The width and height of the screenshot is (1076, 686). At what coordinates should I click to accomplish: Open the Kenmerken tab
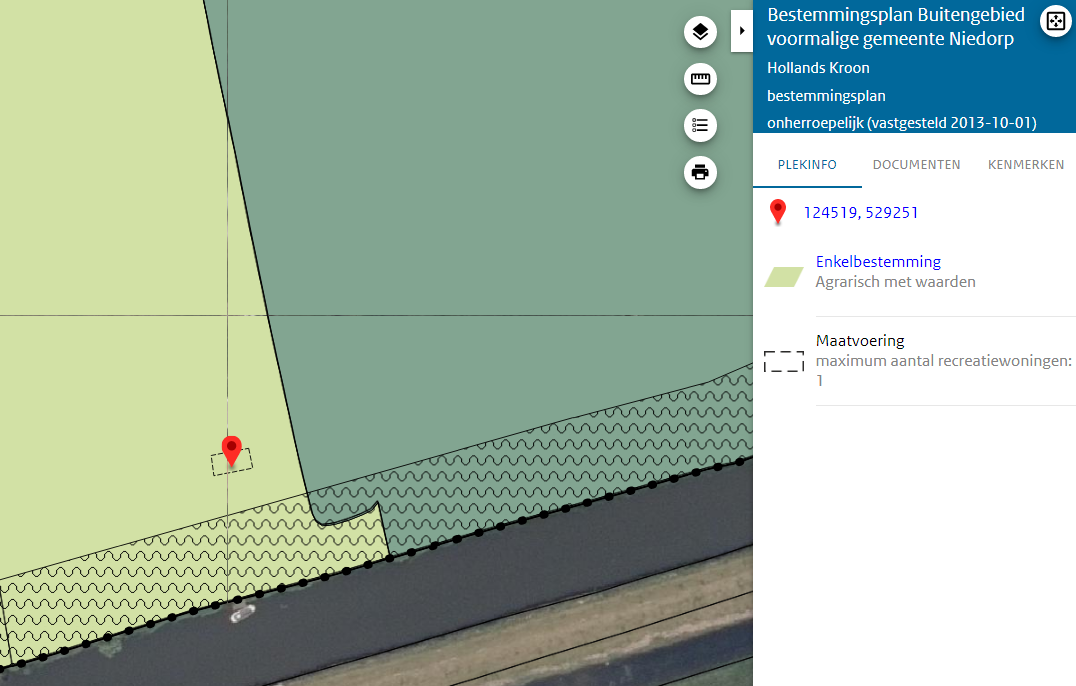point(1025,165)
